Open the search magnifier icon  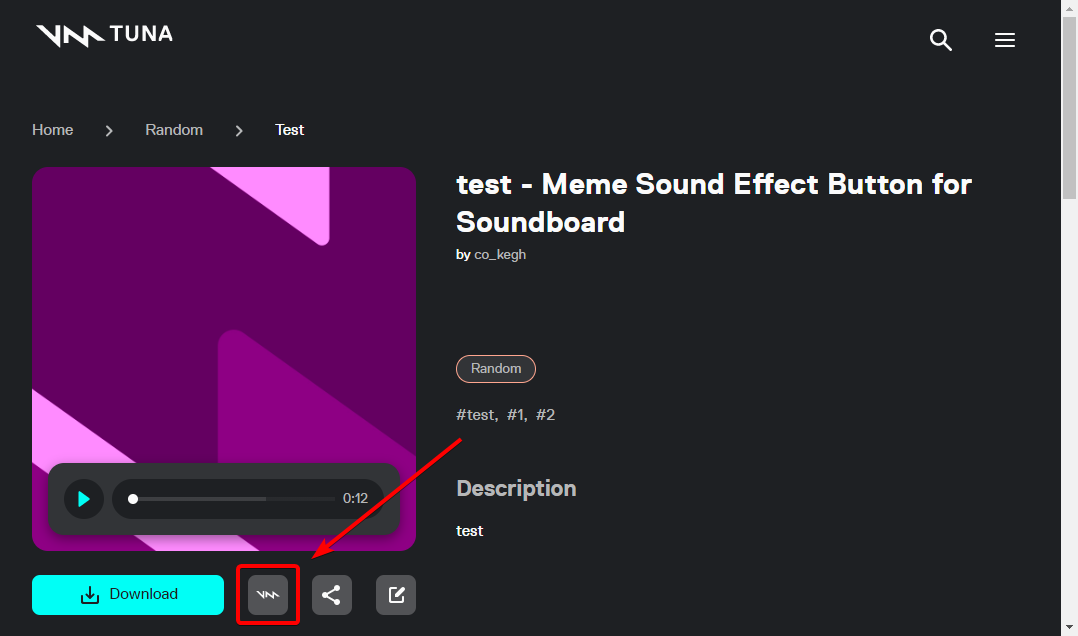940,40
